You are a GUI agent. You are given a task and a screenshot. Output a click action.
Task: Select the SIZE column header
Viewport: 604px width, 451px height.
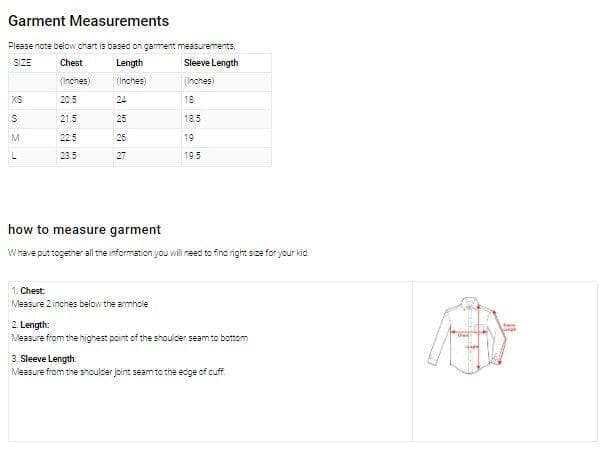tap(22, 62)
